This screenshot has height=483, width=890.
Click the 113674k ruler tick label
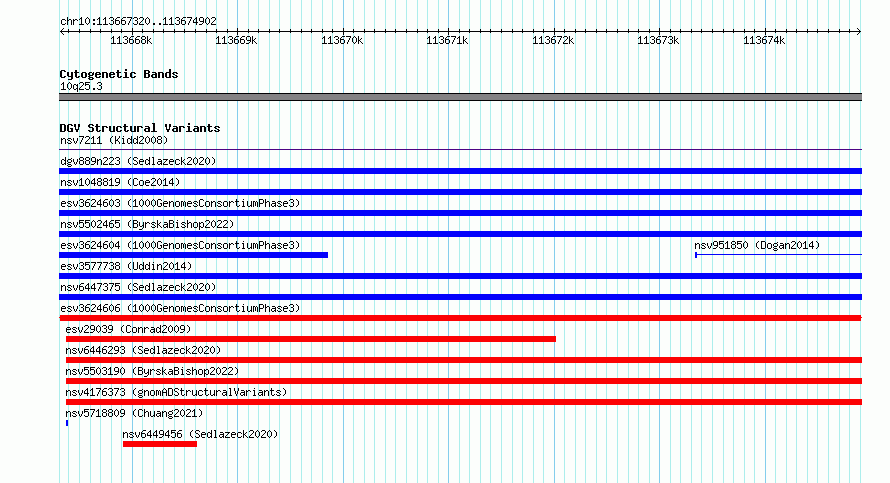pyautogui.click(x=764, y=41)
